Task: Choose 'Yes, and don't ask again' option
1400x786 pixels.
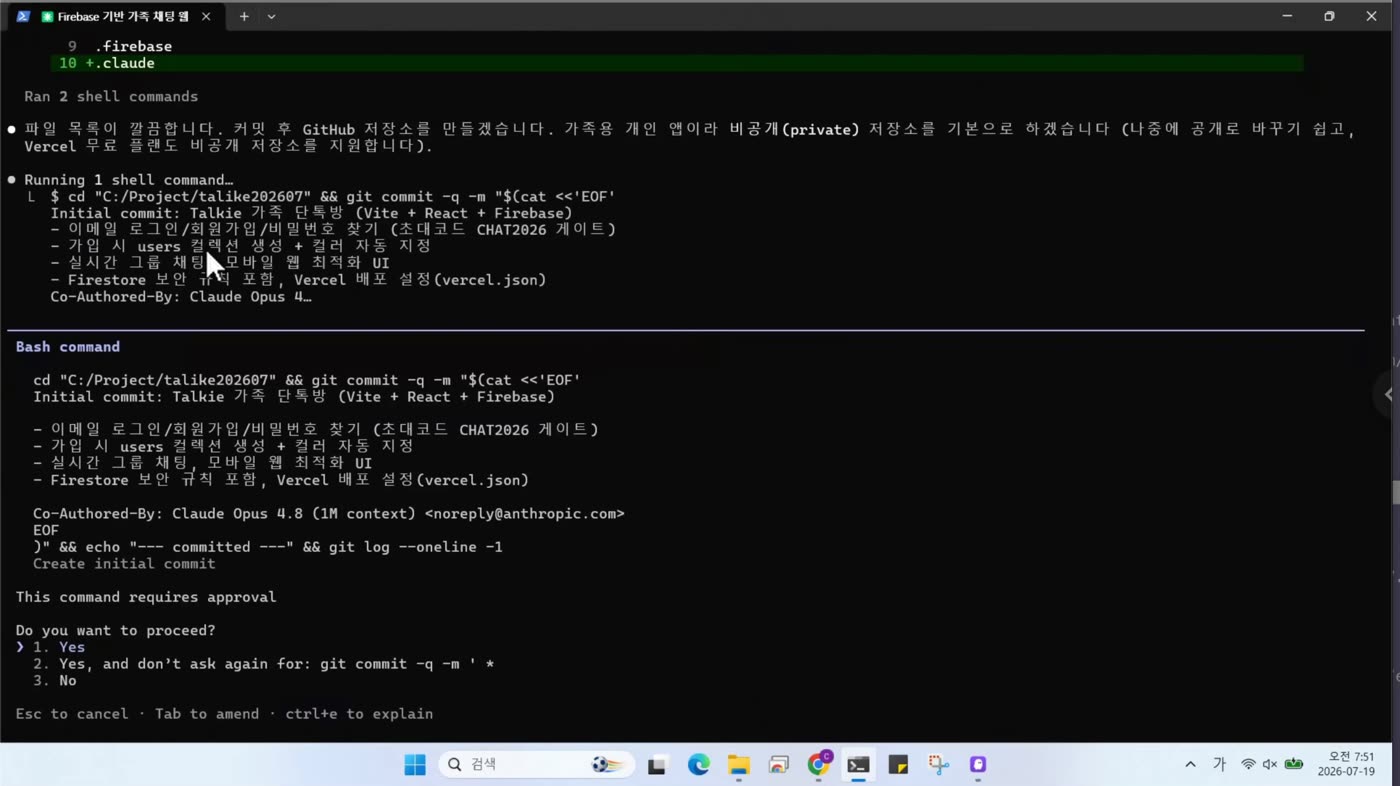Action: tap(264, 664)
